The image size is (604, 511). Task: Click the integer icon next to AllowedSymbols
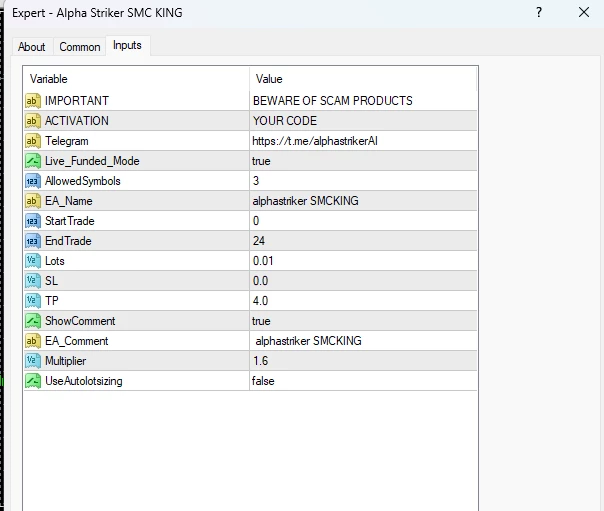pyautogui.click(x=33, y=181)
